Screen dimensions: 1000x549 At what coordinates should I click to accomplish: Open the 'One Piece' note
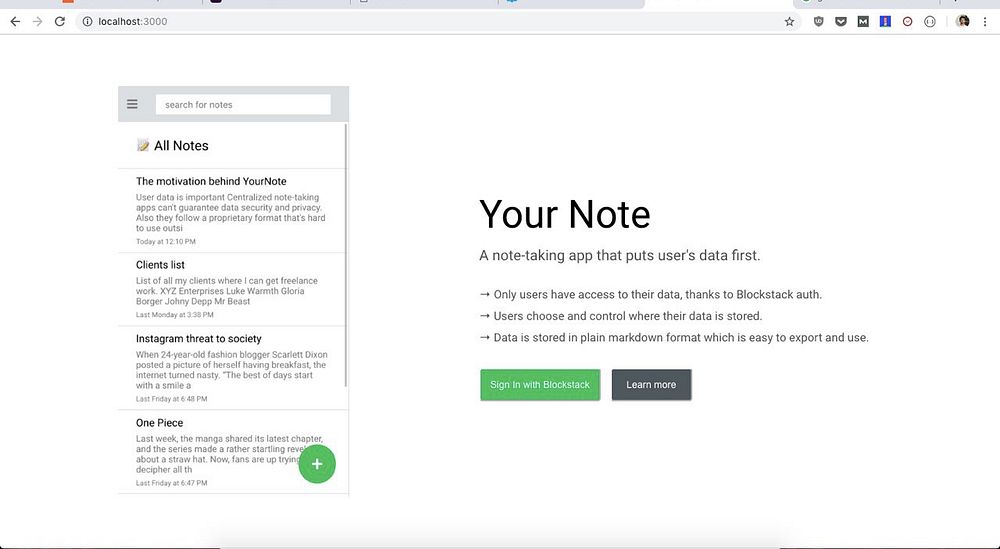point(232,452)
